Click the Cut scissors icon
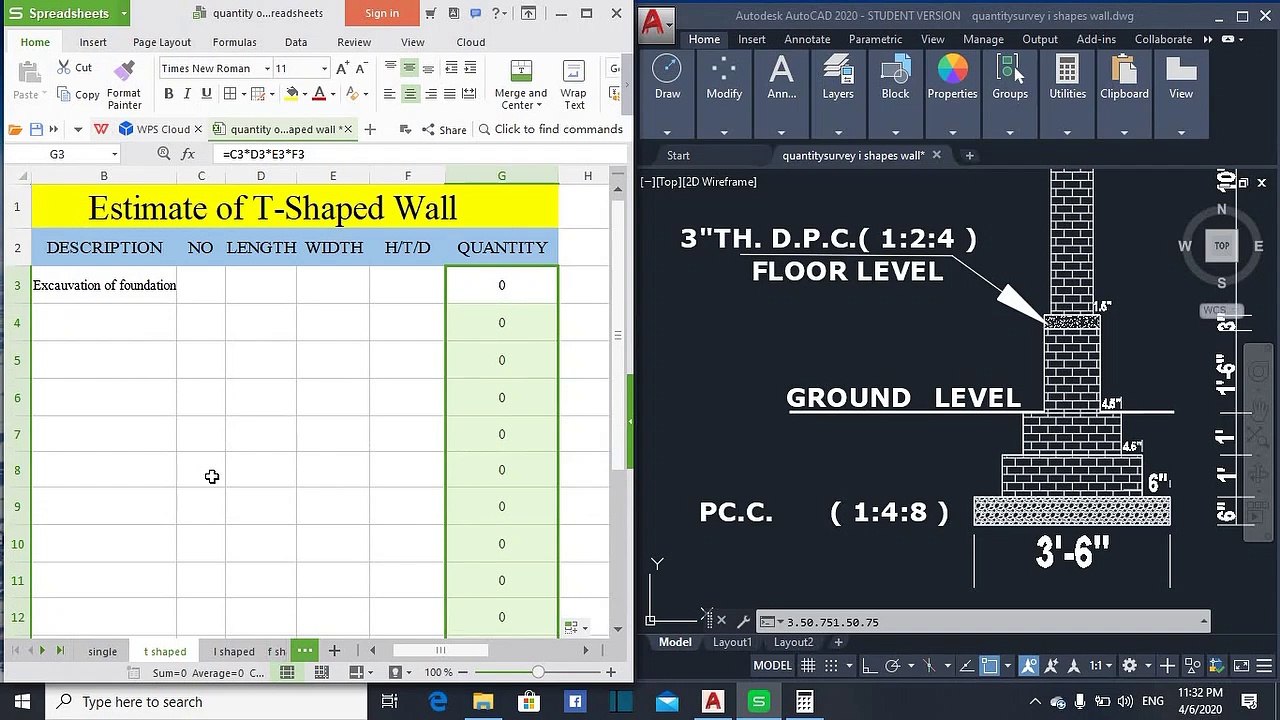 tap(63, 68)
